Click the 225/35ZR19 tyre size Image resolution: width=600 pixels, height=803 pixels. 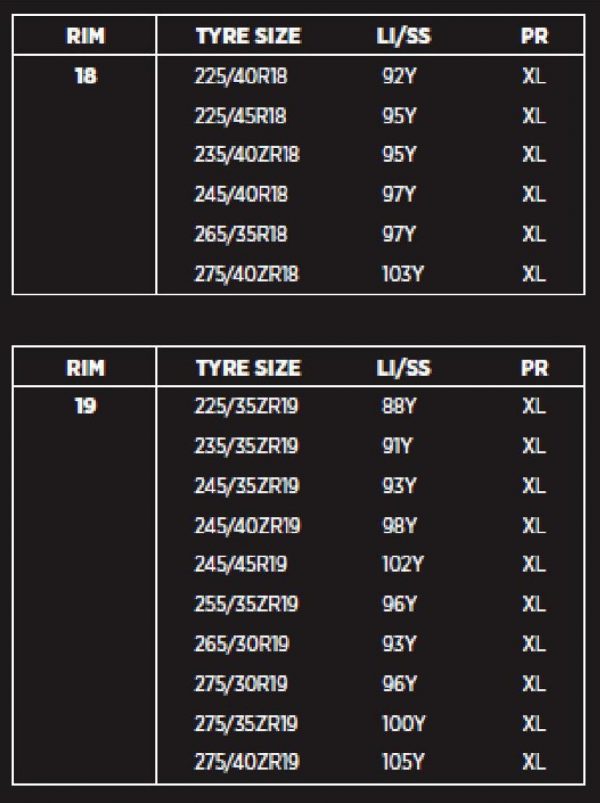pyautogui.click(x=246, y=407)
